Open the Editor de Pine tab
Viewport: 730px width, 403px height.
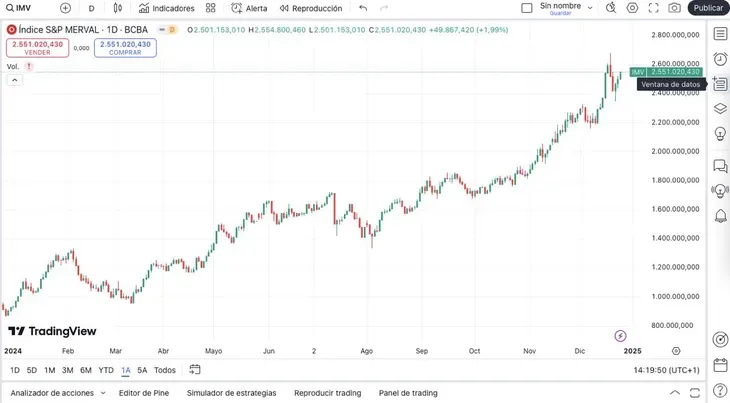(x=144, y=393)
